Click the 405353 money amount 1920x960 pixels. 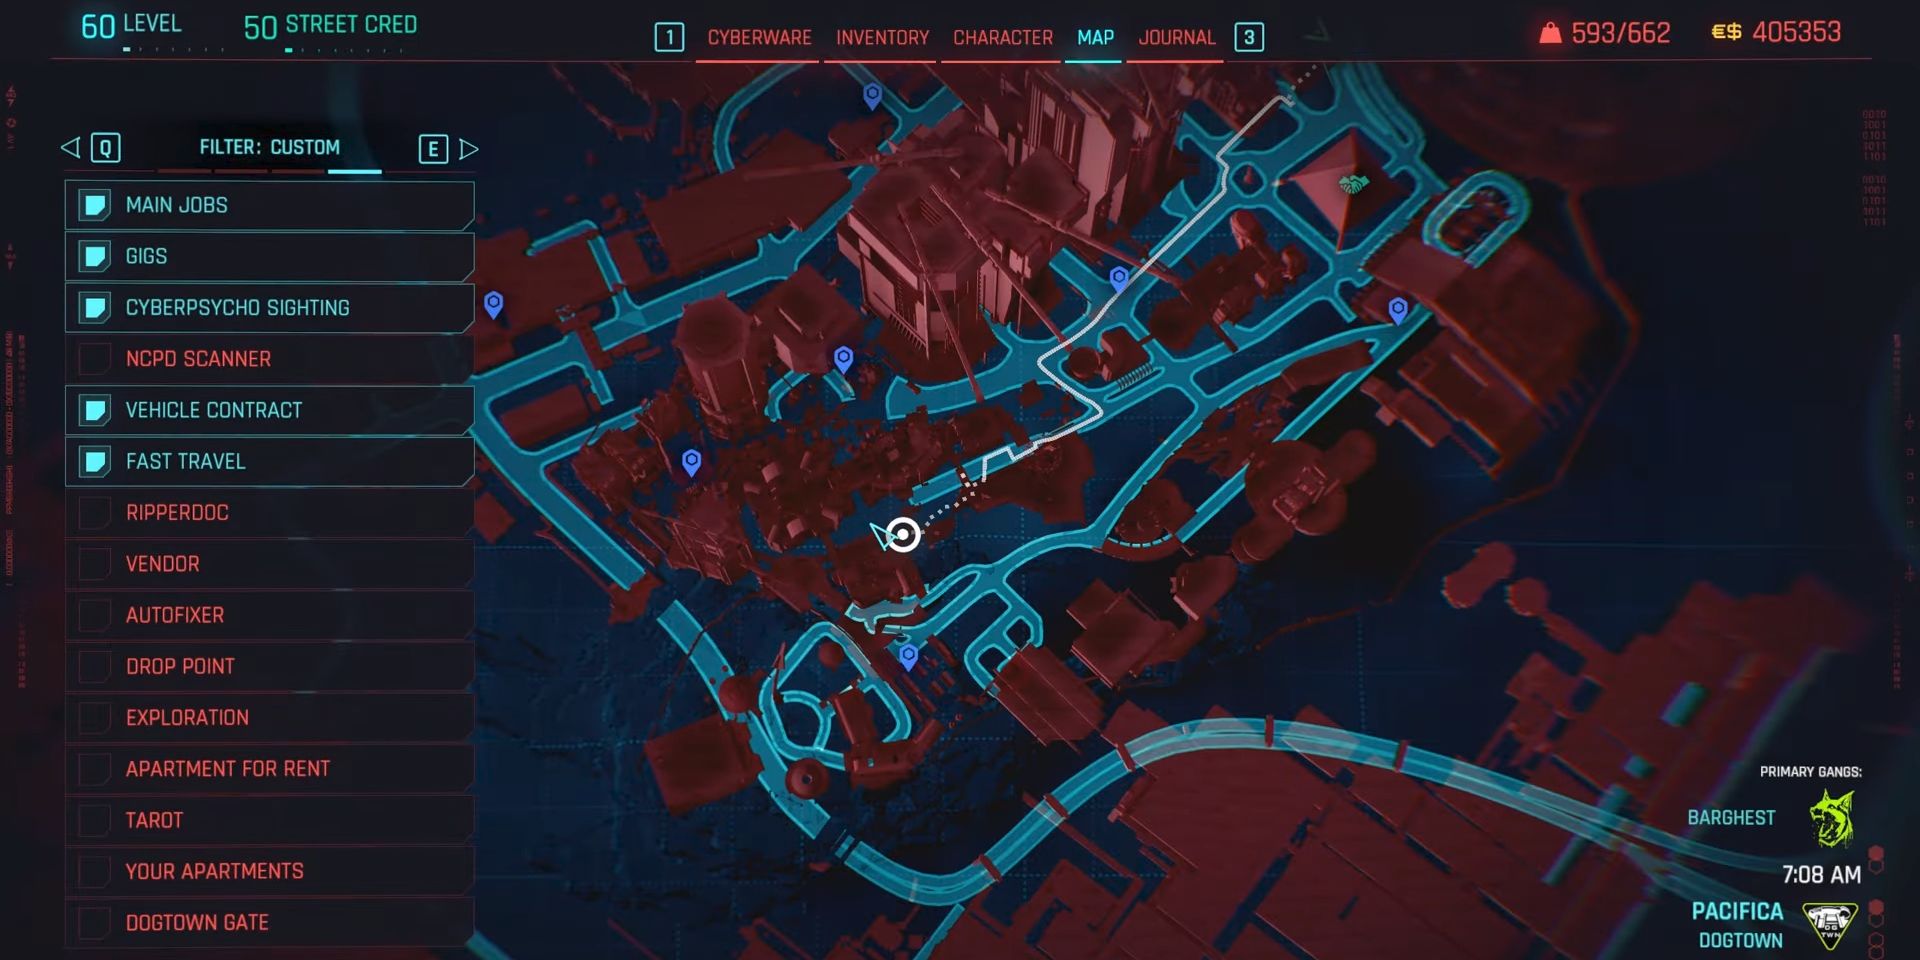pos(1796,33)
